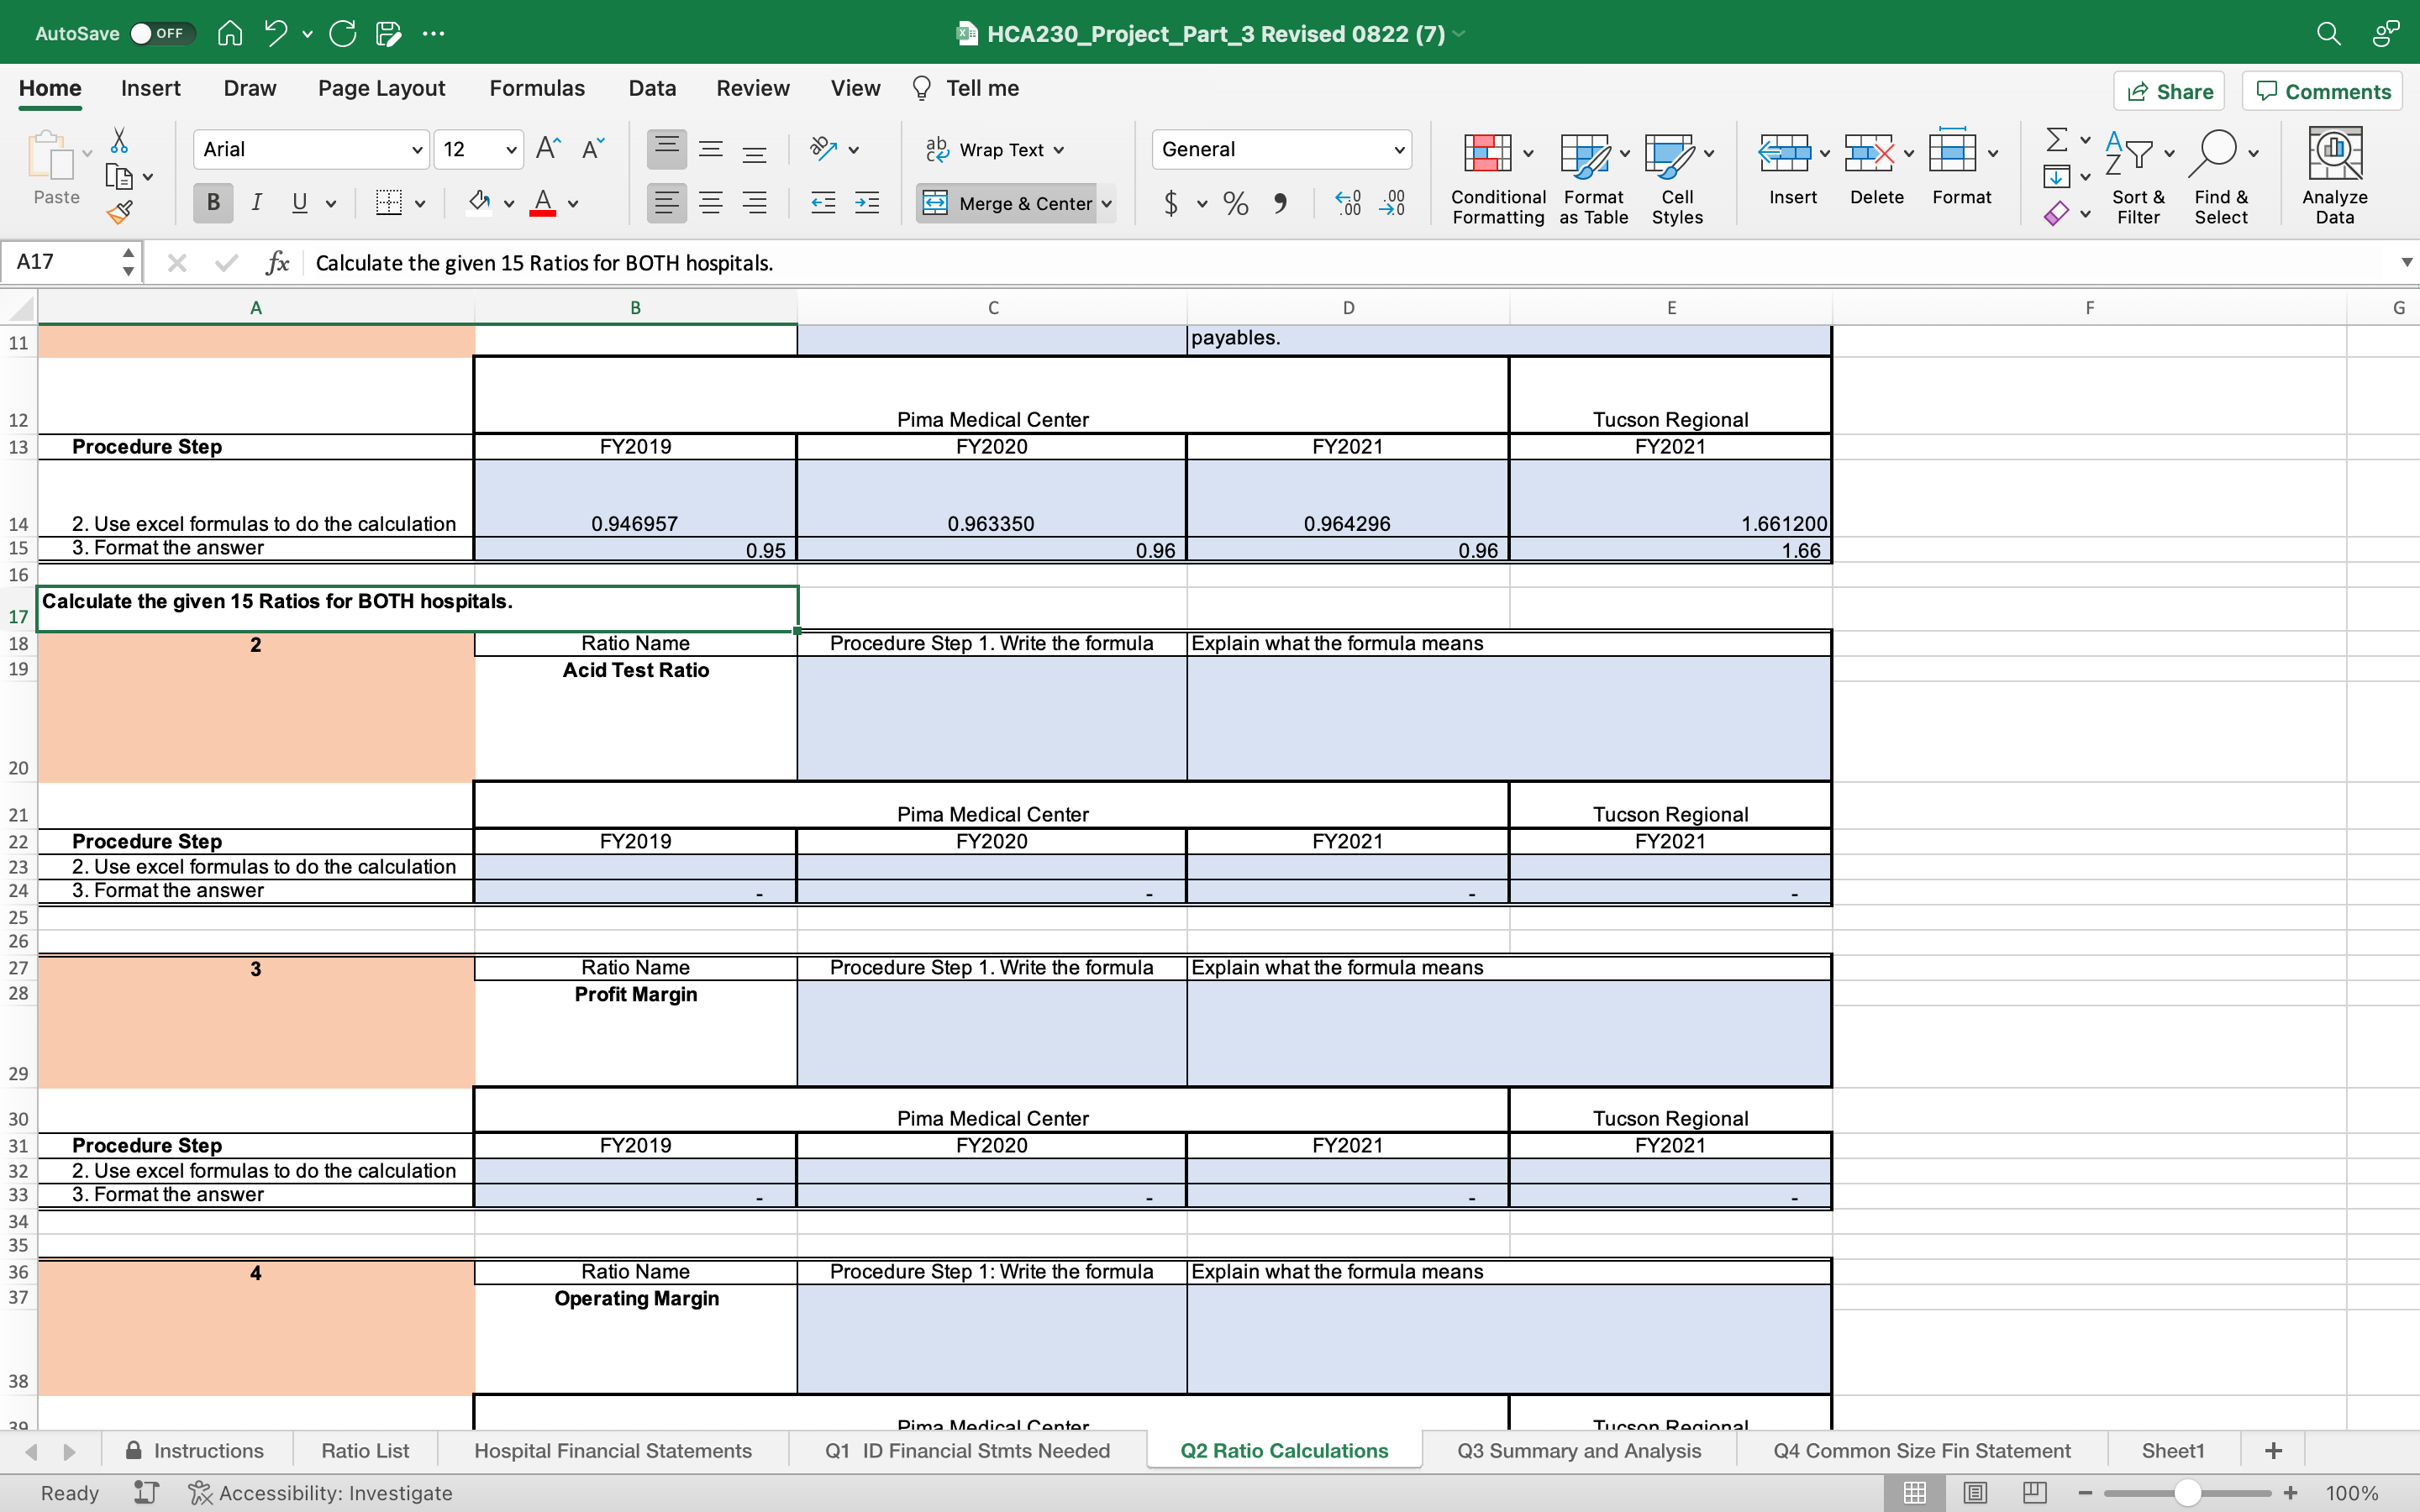Open the Arial font name dropdown

click(417, 150)
